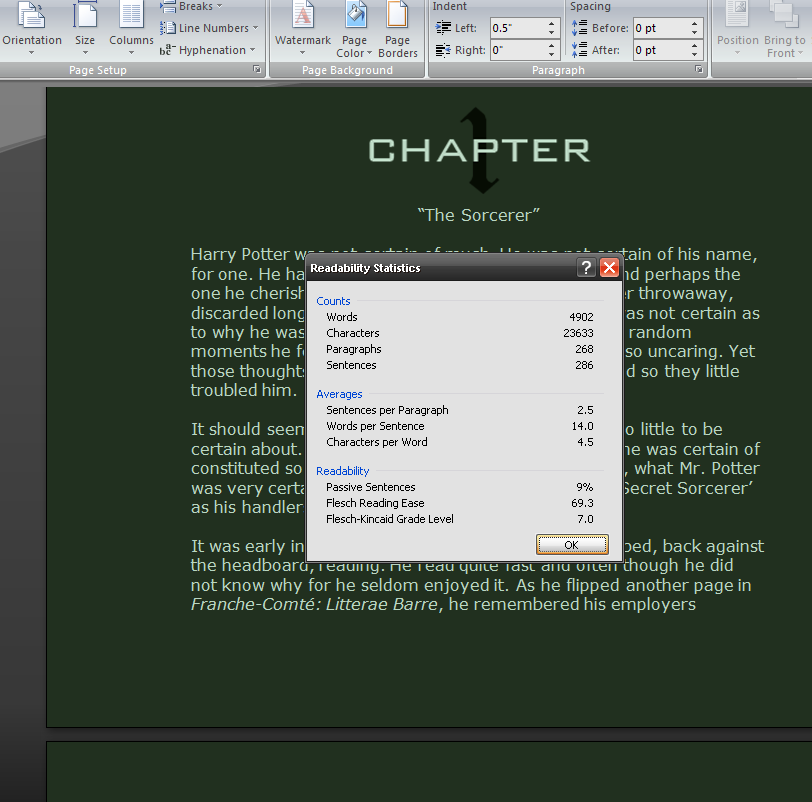Image resolution: width=812 pixels, height=802 pixels.
Task: Open the Columns layout menu
Action: (131, 28)
